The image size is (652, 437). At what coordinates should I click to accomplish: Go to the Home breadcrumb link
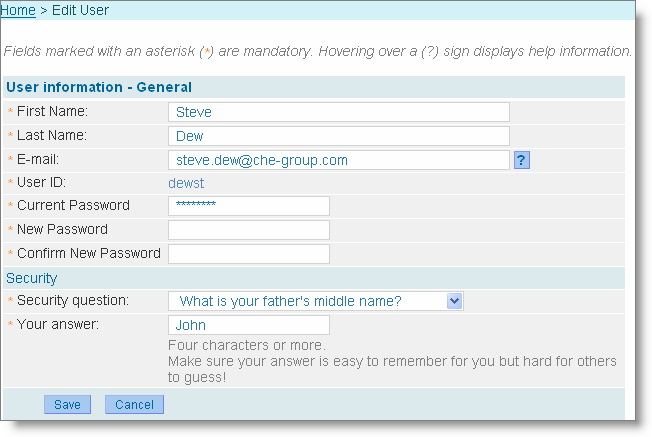point(18,10)
